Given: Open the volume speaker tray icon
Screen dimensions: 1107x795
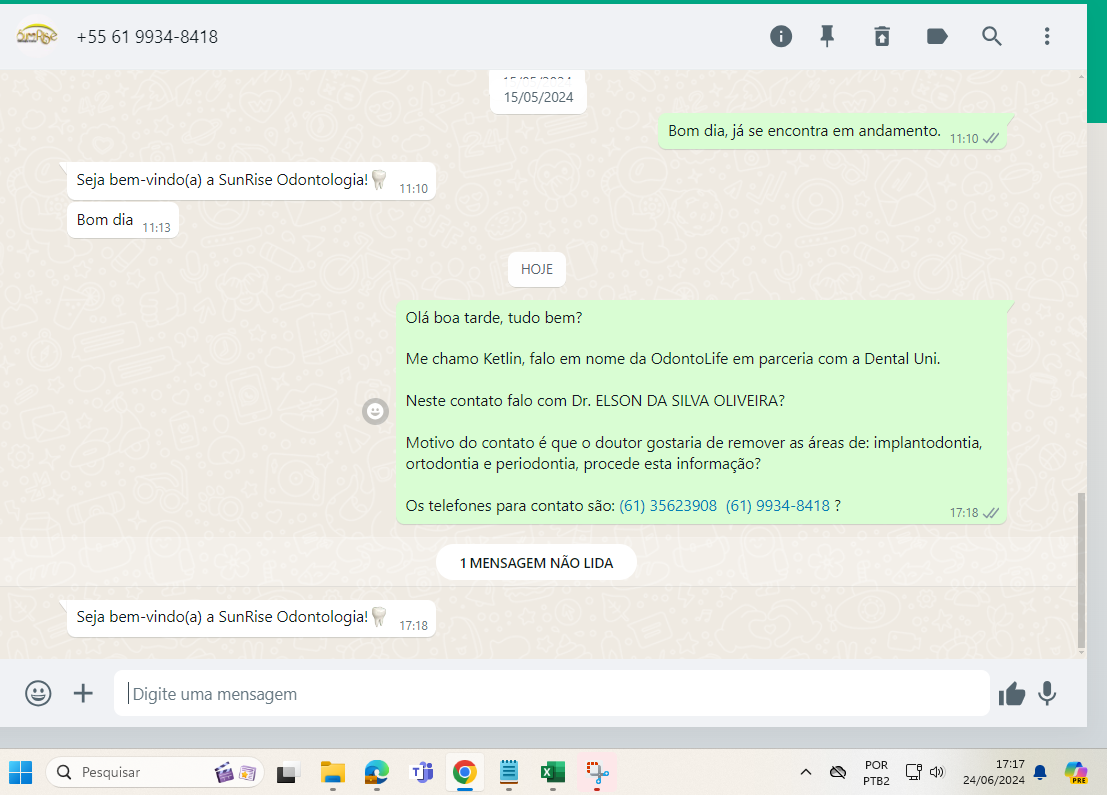Looking at the screenshot, I should pos(937,772).
